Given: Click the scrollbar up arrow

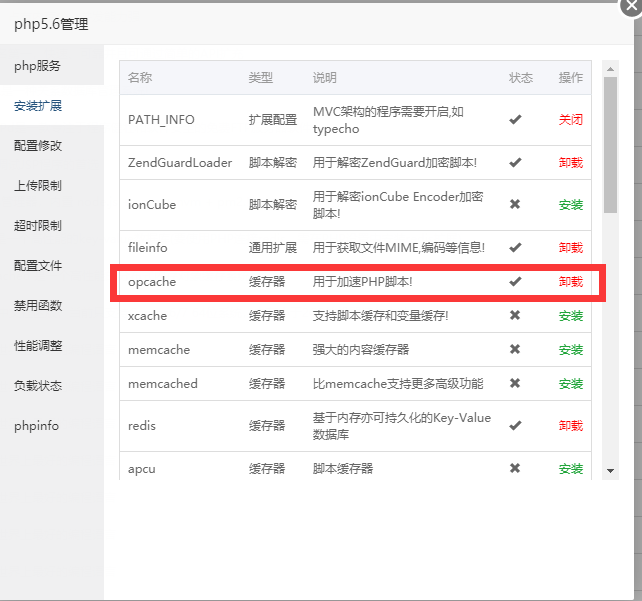Looking at the screenshot, I should [610, 69].
